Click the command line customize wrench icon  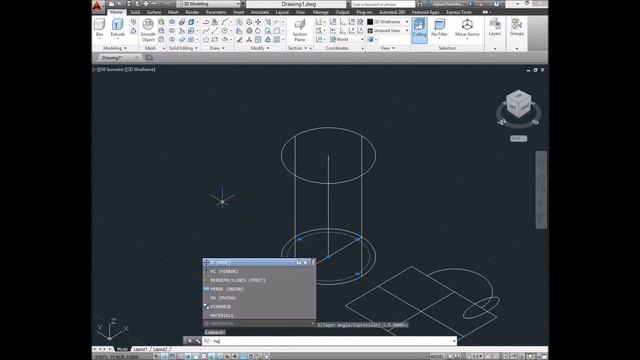(198, 341)
